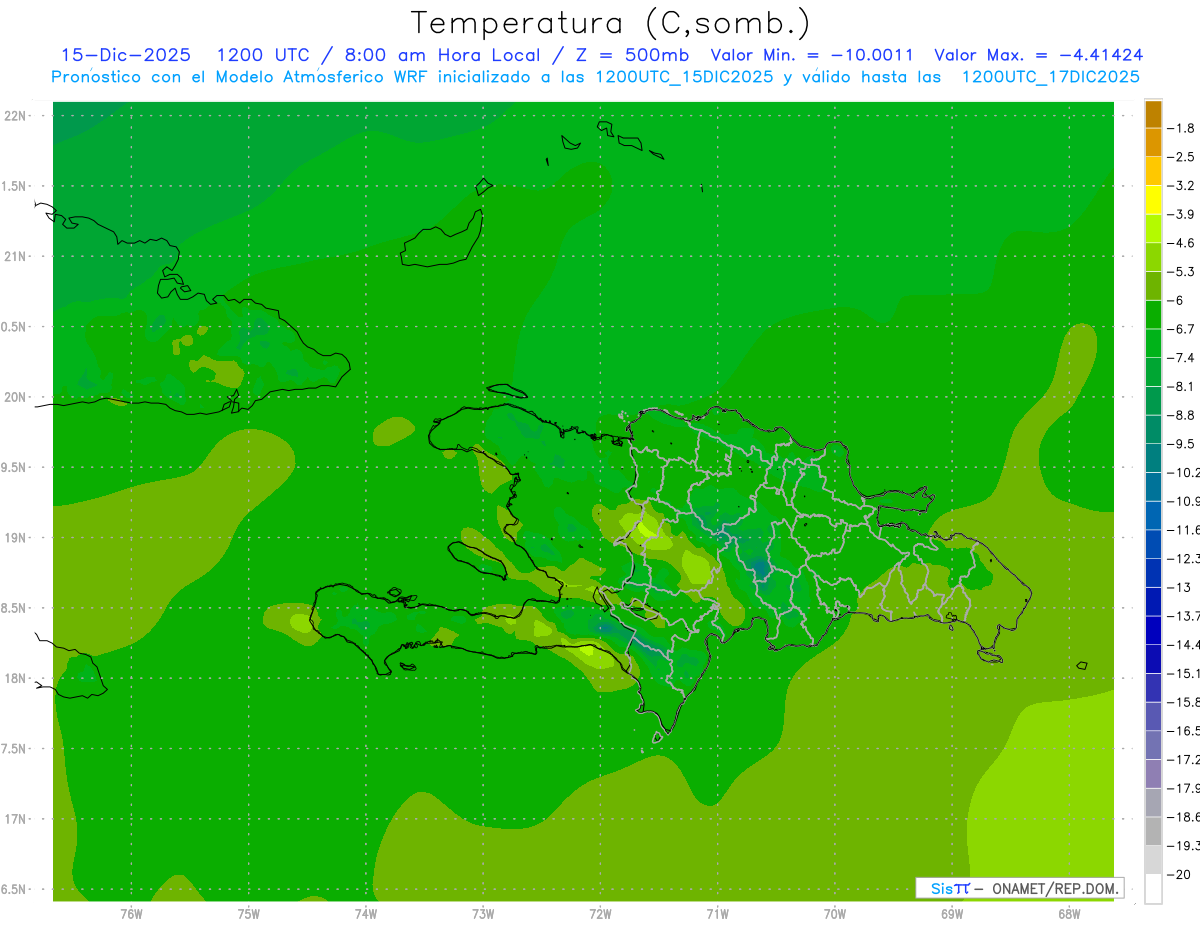Click the 'Z = 500mb' level label

pyautogui.click(x=630, y=55)
